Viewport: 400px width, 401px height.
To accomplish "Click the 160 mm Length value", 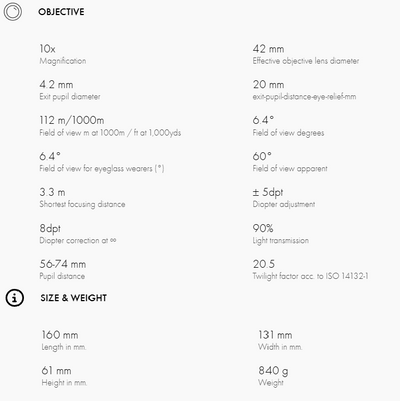I will click(60, 335).
